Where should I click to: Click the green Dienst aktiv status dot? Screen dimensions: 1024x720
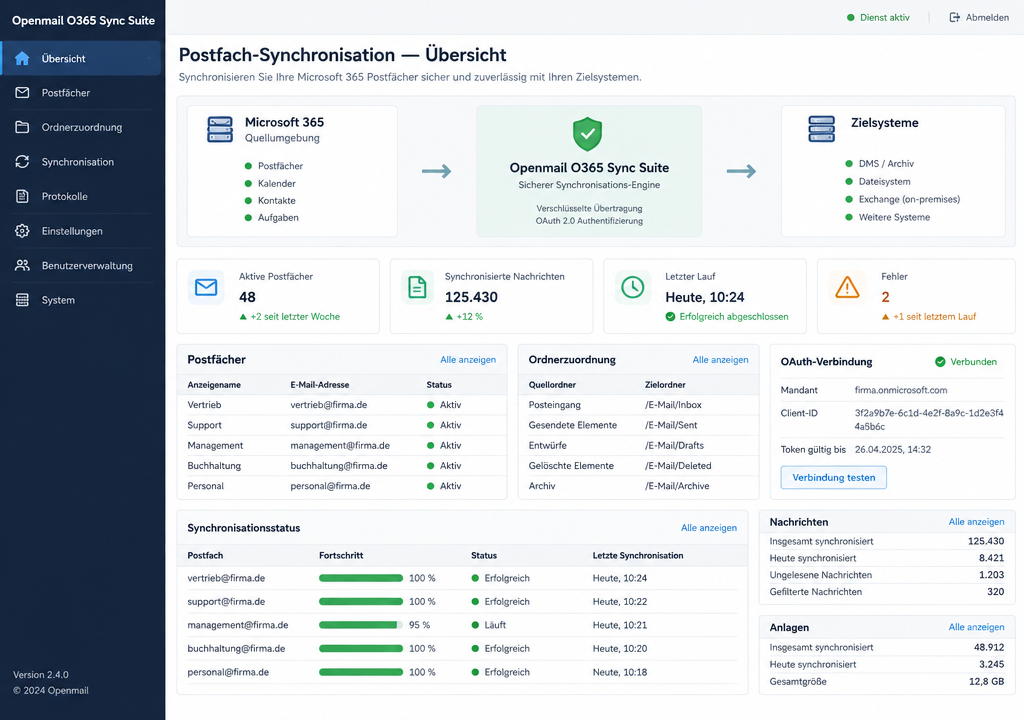tap(850, 18)
